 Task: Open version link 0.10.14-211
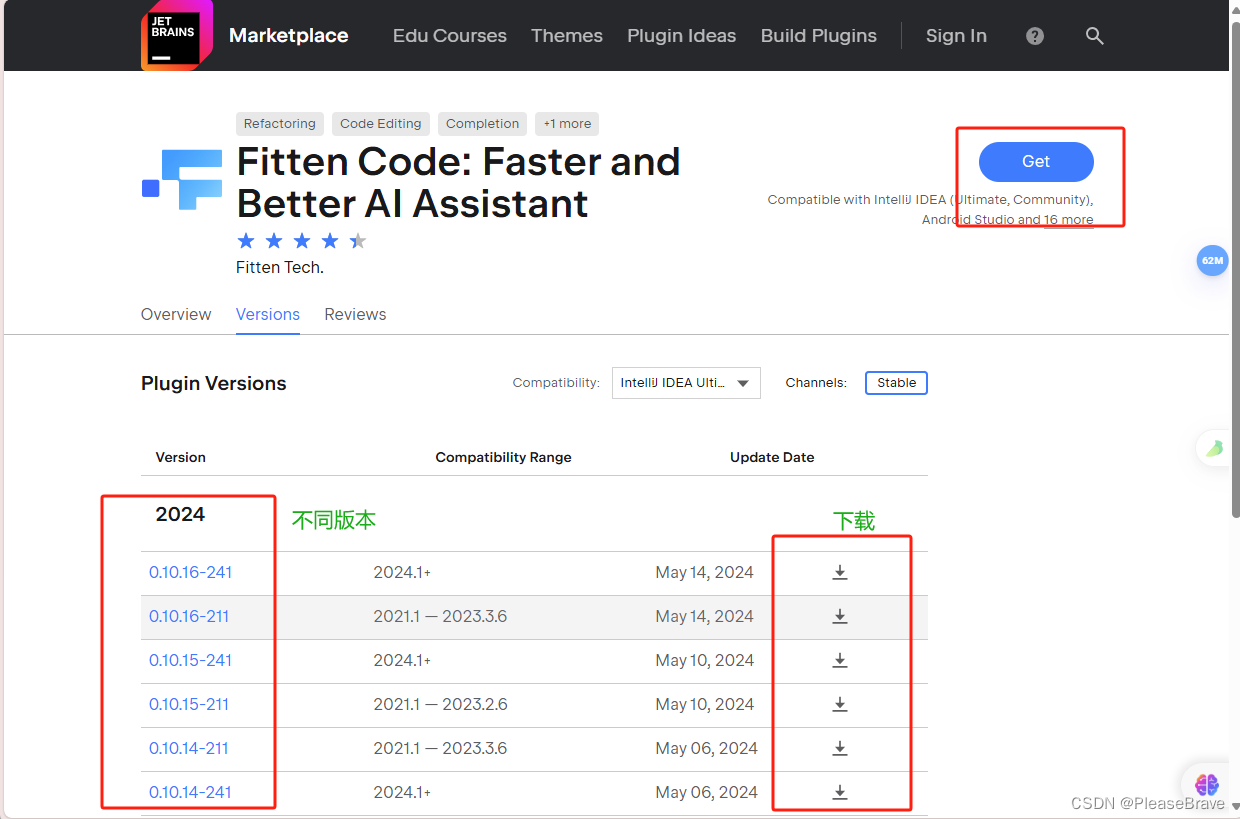tap(189, 748)
